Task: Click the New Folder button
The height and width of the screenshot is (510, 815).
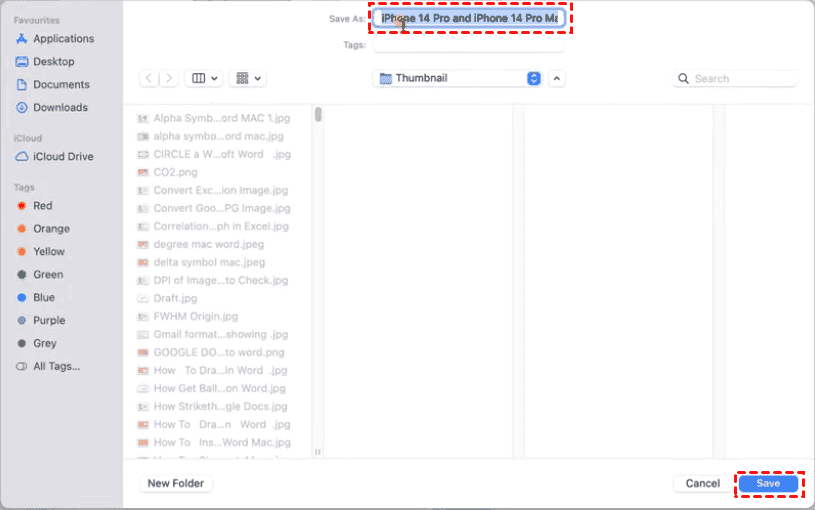Action: click(176, 483)
